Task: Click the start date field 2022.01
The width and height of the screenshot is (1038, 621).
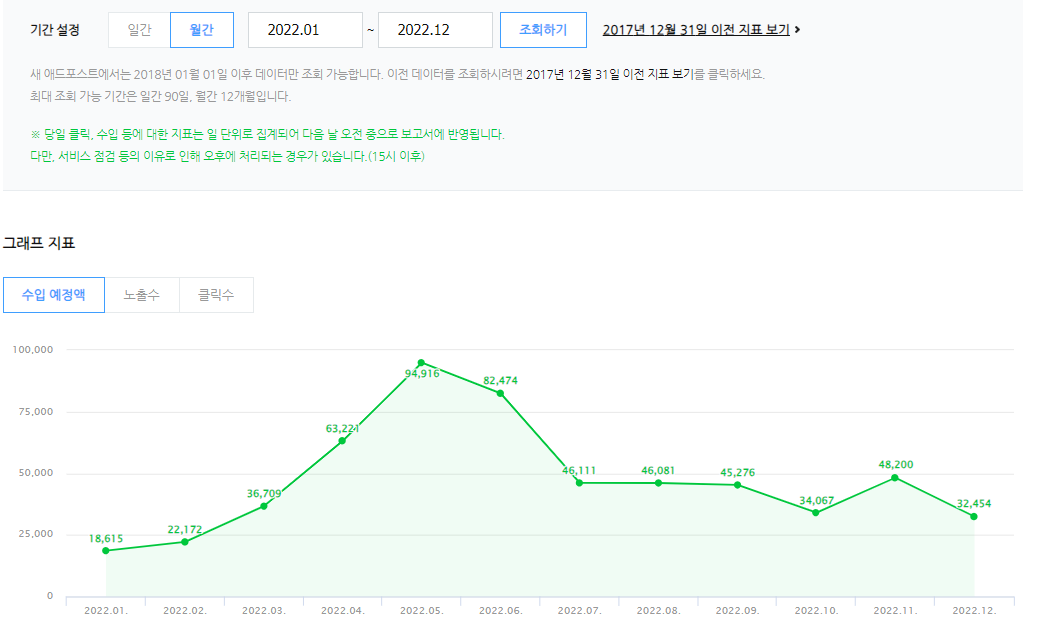Action: coord(305,30)
